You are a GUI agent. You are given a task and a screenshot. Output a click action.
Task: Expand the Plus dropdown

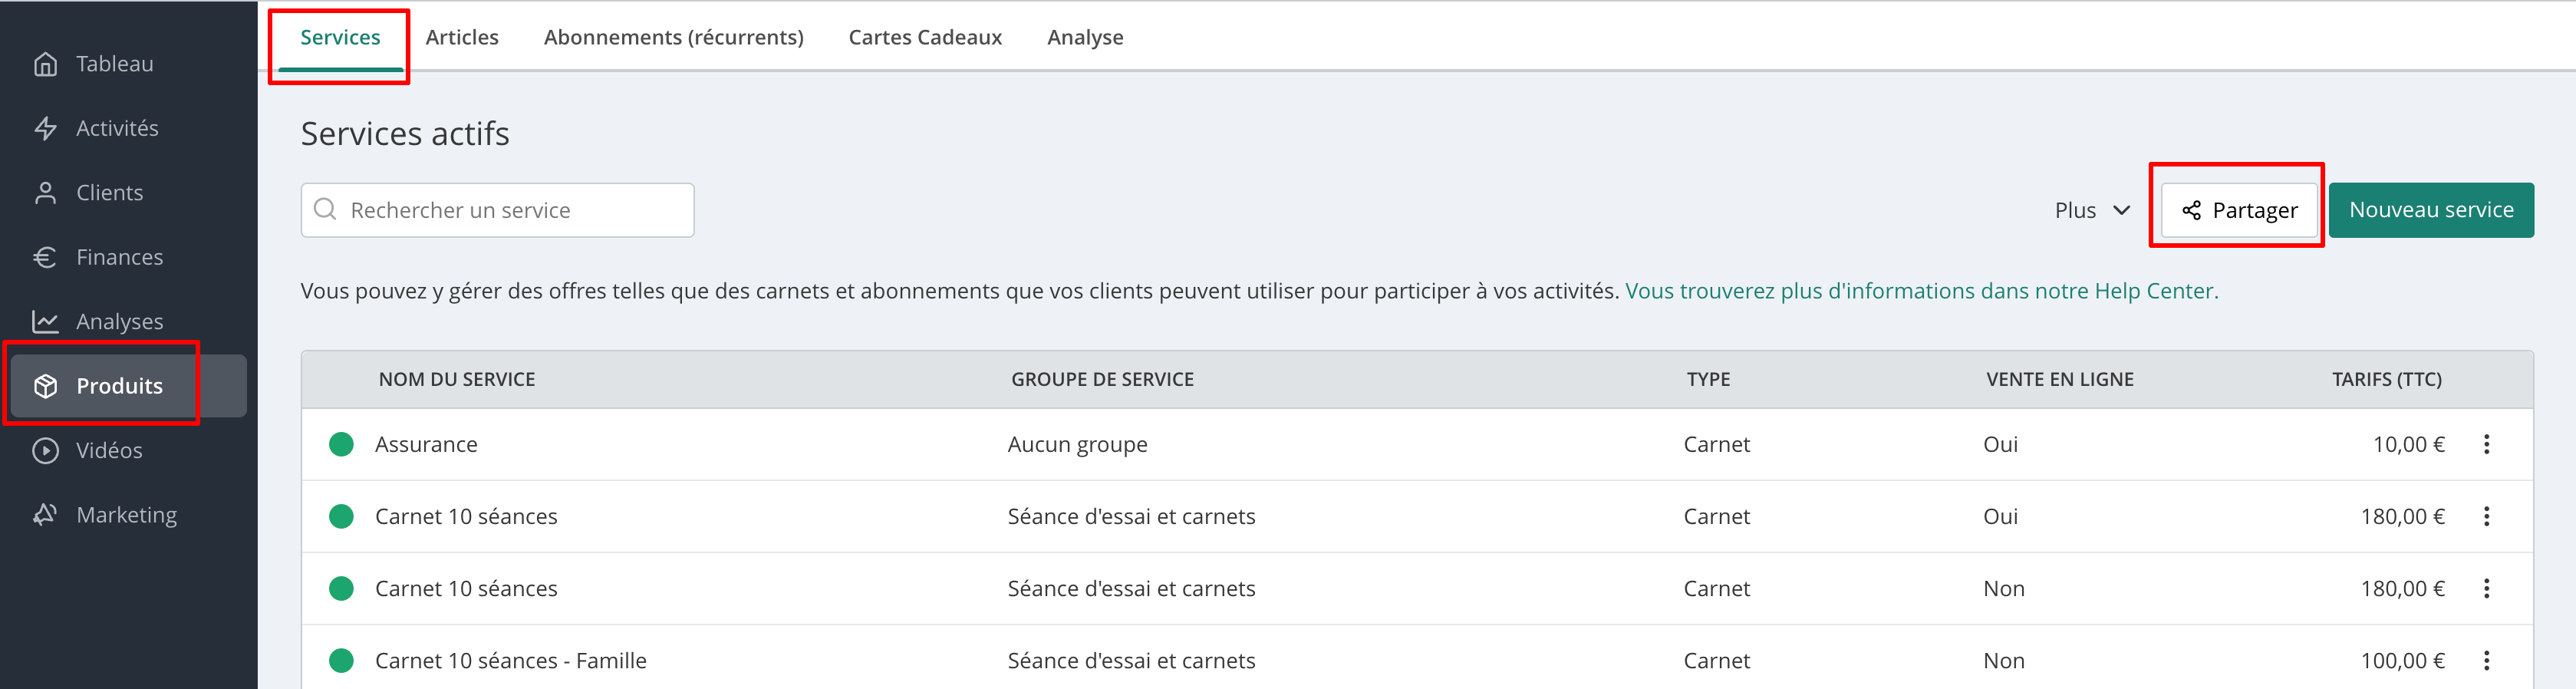(x=2092, y=210)
